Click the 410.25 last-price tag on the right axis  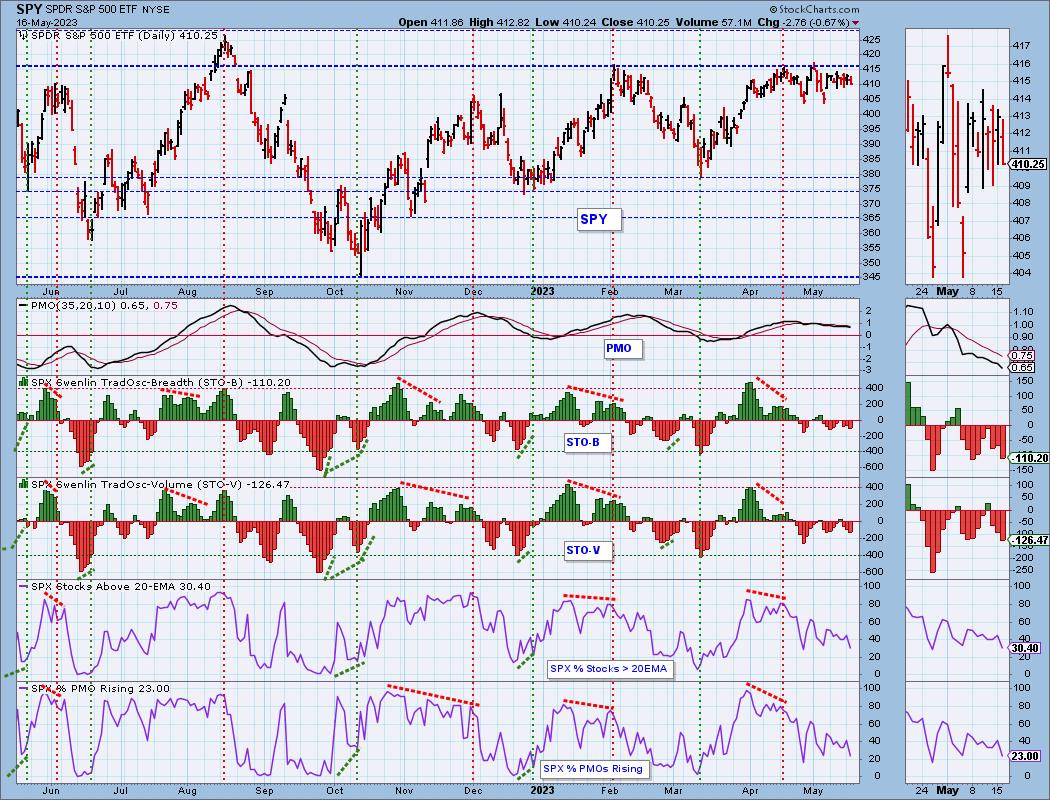pos(1028,164)
